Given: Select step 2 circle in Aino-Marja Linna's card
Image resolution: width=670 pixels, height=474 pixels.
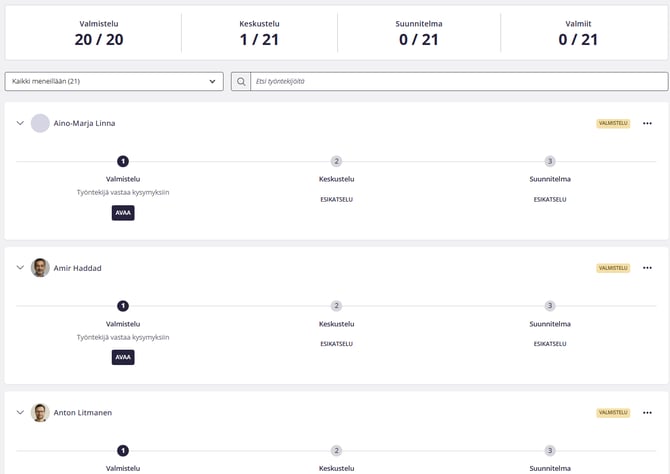Looking at the screenshot, I should (336, 161).
